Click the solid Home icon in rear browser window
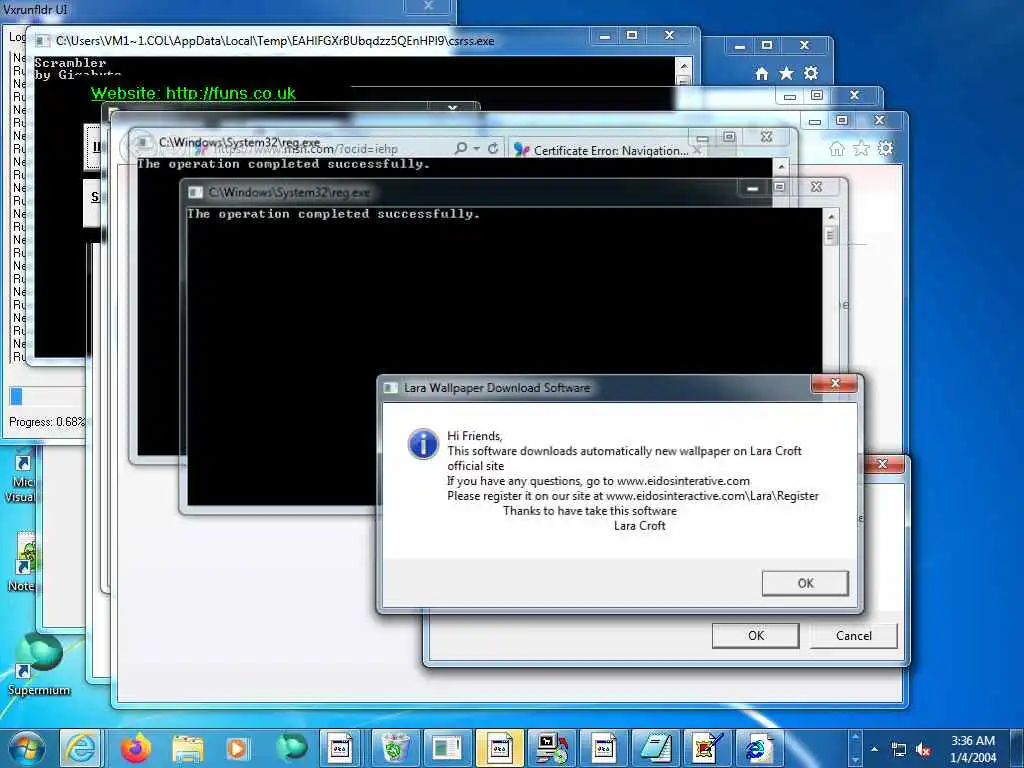The width and height of the screenshot is (1024, 768). (x=761, y=73)
